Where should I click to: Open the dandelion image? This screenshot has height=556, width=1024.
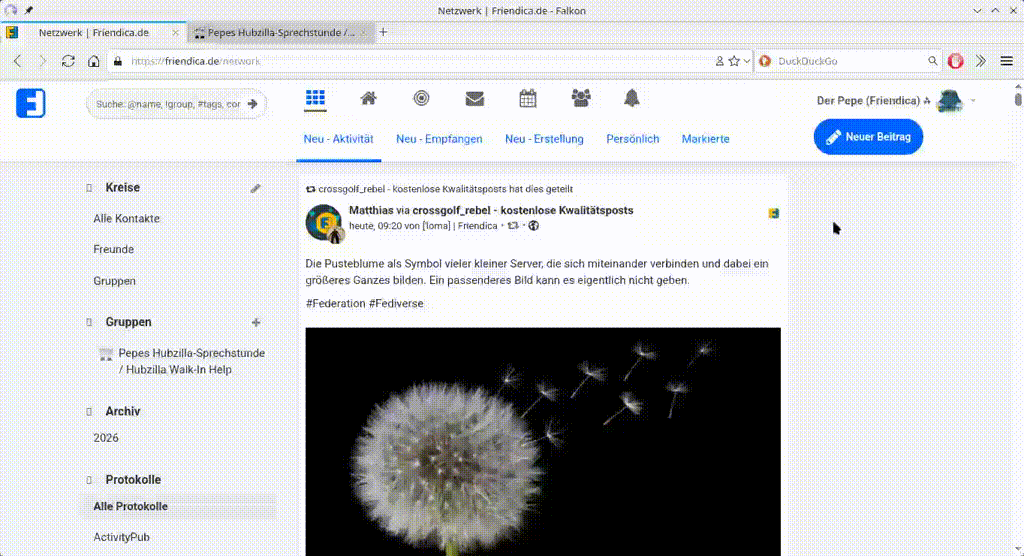click(x=543, y=442)
